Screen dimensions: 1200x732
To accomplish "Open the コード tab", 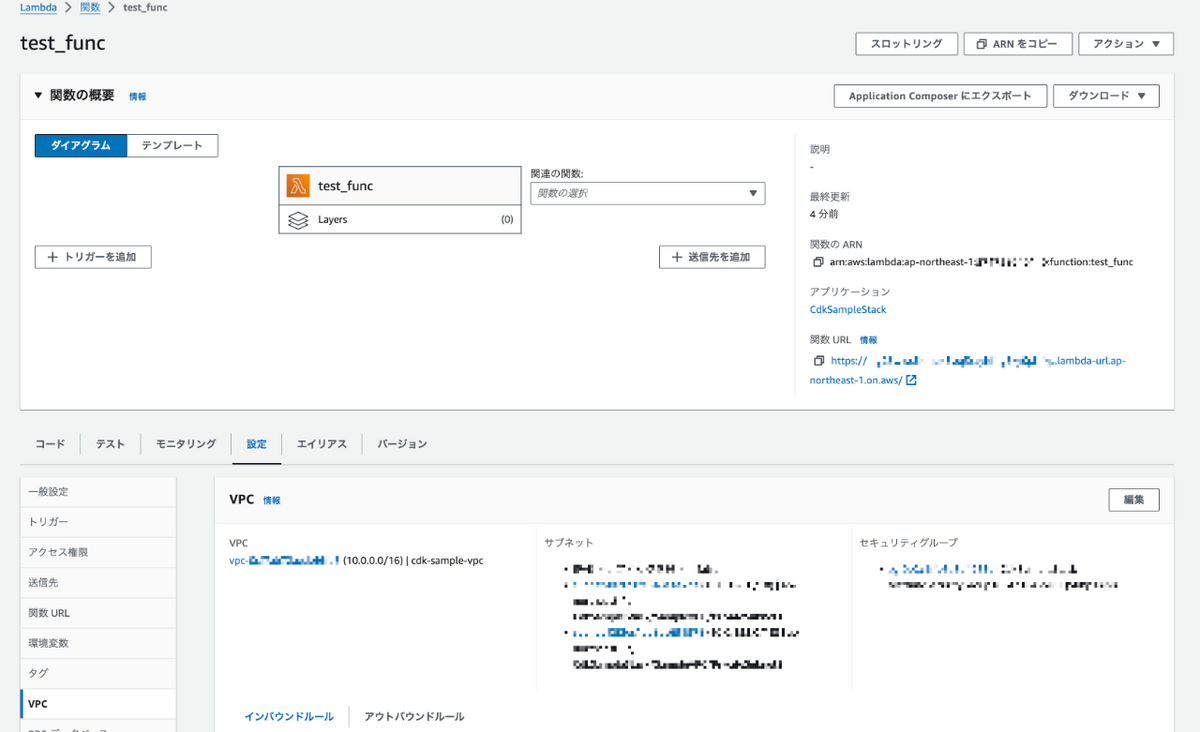I will tap(50, 444).
